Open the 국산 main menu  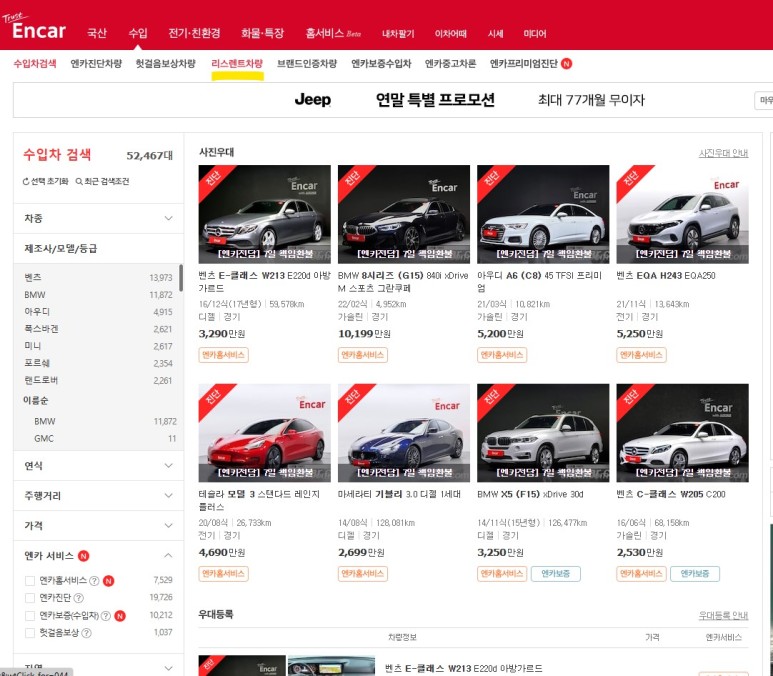(97, 34)
